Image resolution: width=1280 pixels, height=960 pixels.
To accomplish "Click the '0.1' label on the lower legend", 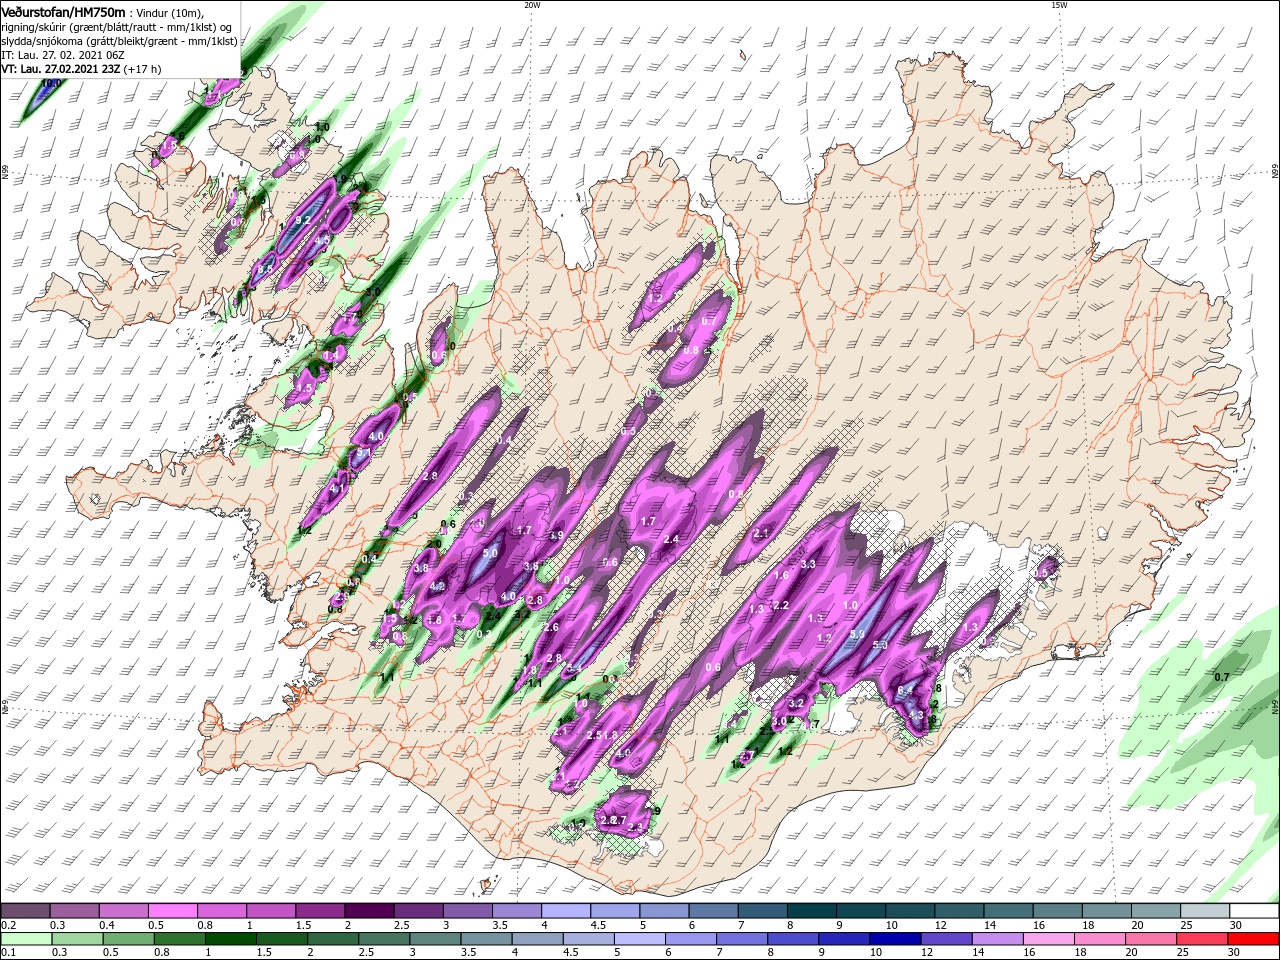I will tap(8, 953).
